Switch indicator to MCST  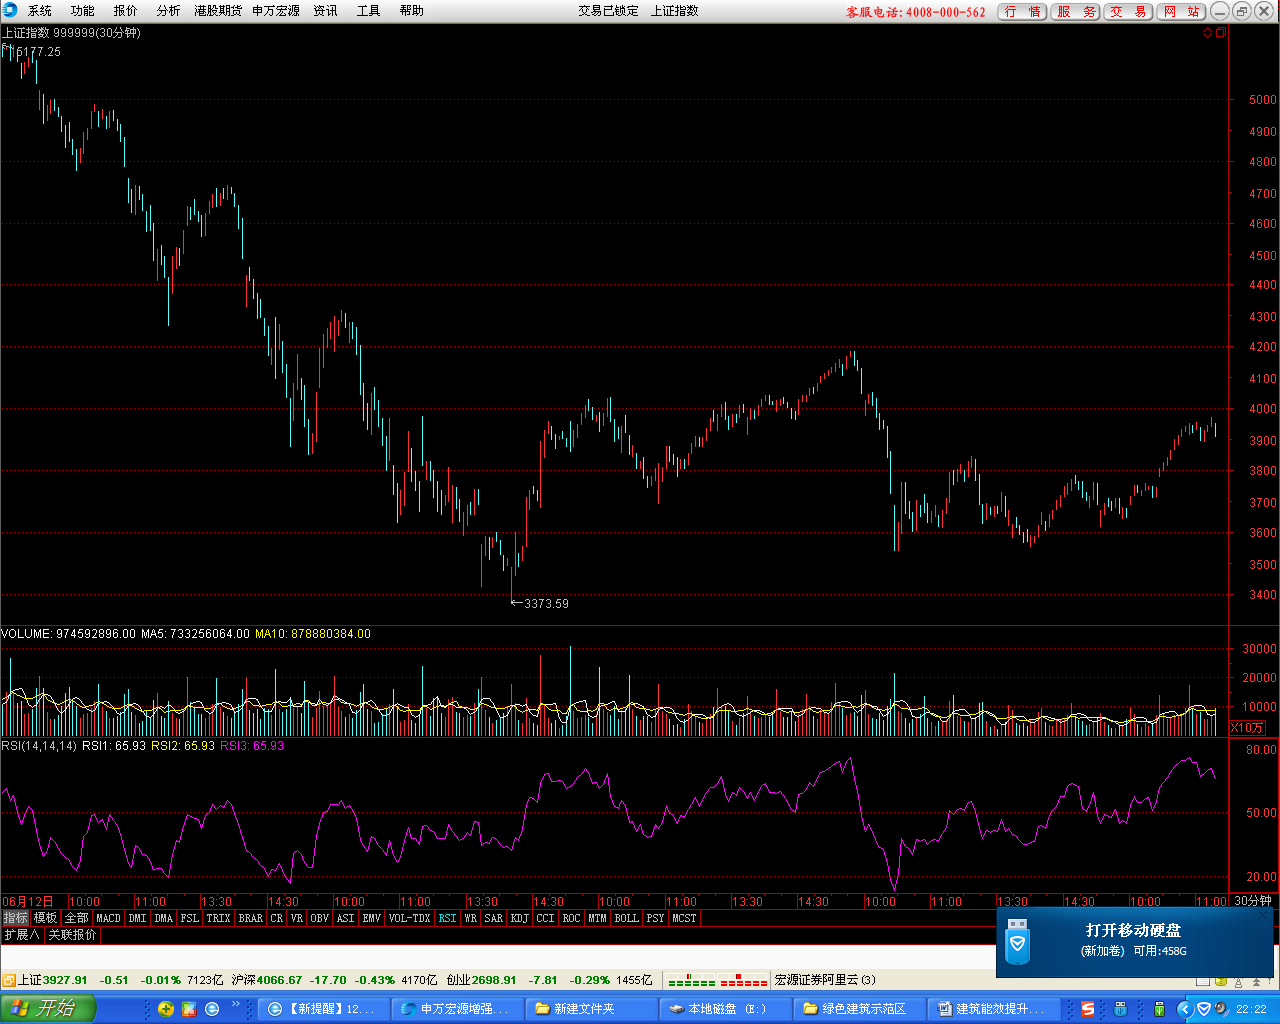684,918
